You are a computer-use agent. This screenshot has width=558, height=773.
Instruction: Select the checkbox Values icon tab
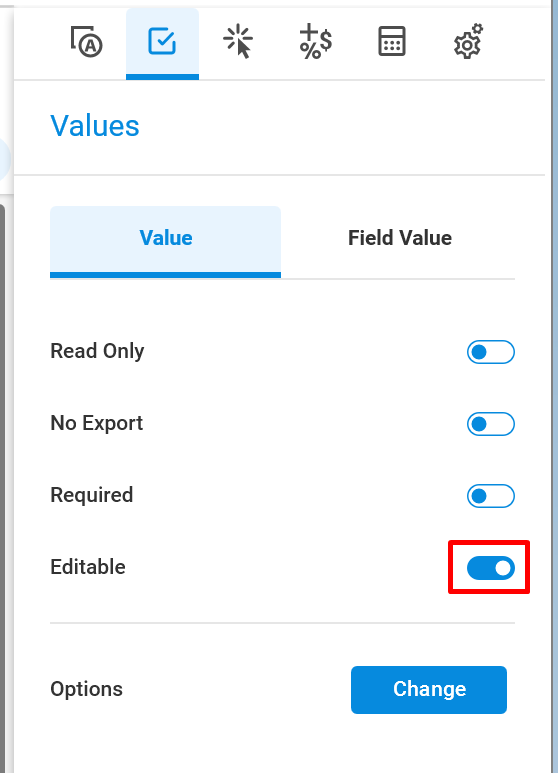[x=162, y=42]
